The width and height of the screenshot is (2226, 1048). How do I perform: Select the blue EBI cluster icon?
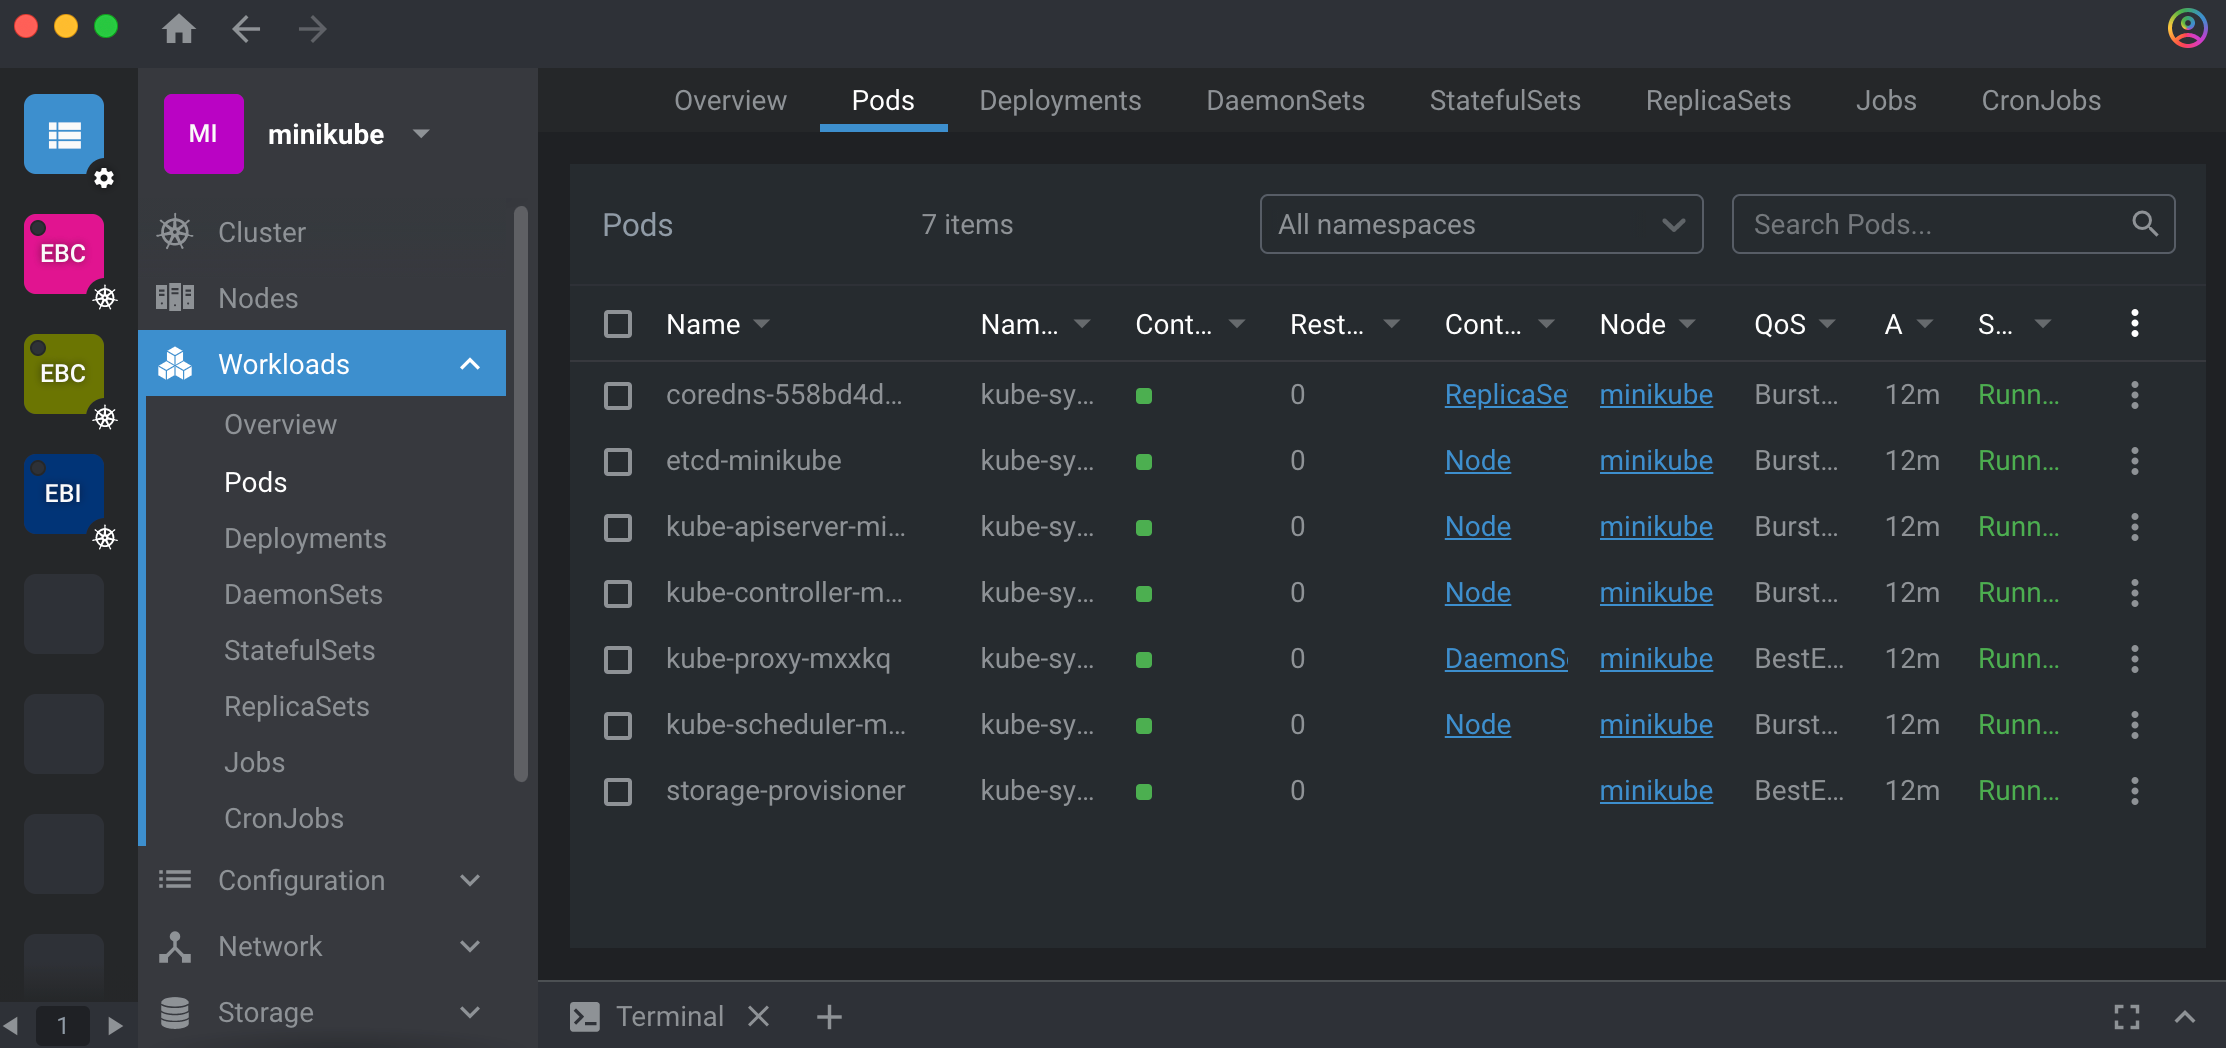click(x=63, y=493)
